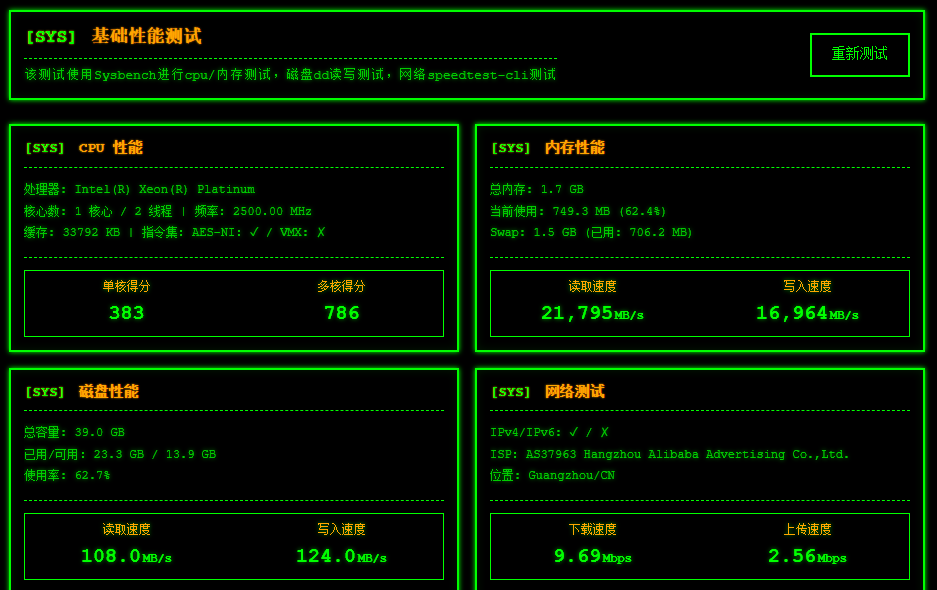Click the disk read speed 108.0 MB/s
This screenshot has height=590, width=937.
pos(126,556)
